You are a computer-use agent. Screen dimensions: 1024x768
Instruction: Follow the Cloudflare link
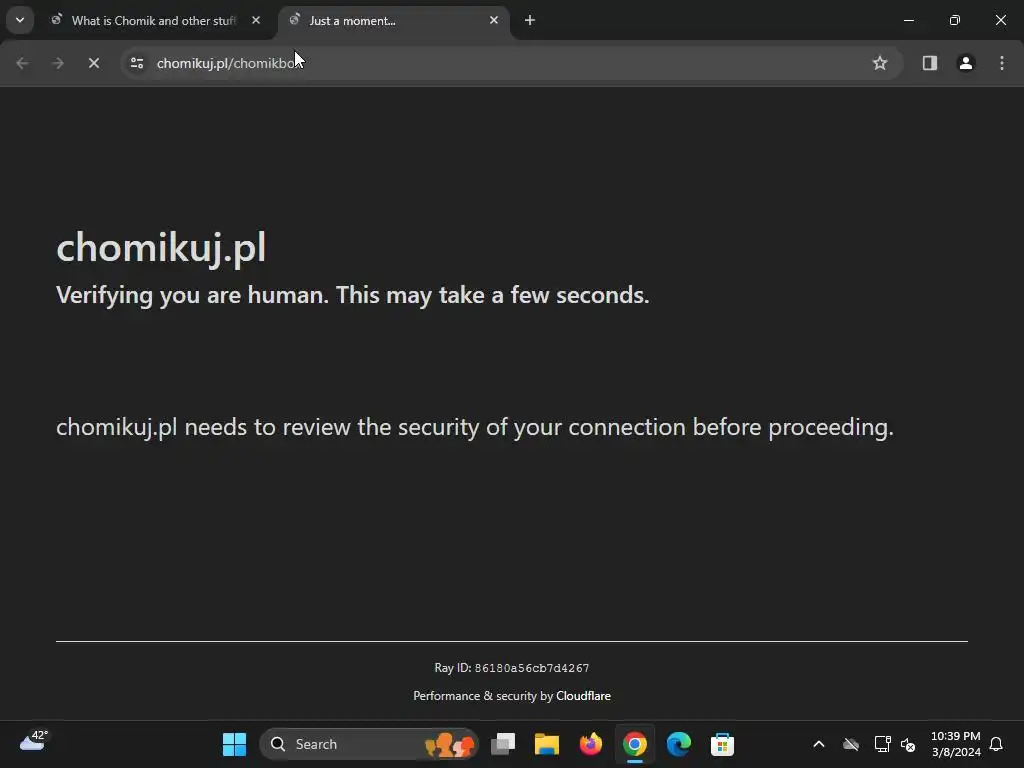click(x=583, y=696)
